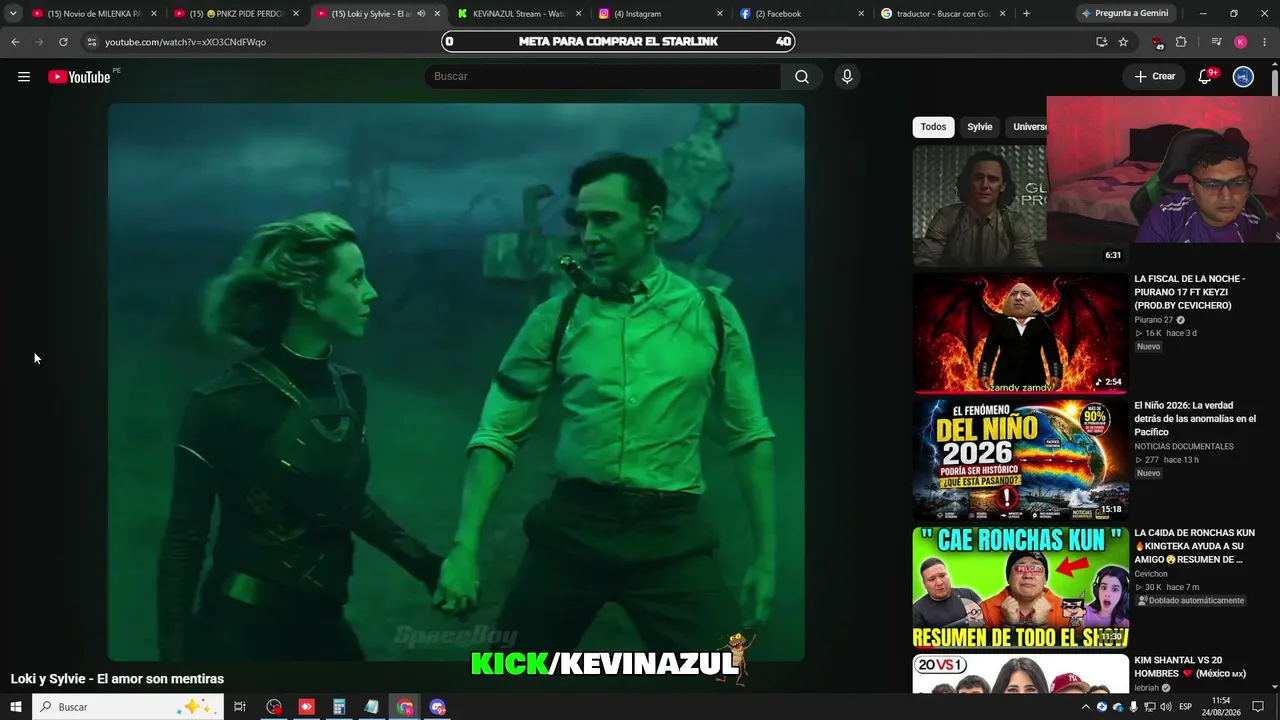Open title 'El Niño 2026: La verdad detrás'
1280x720 pixels.
(x=1195, y=419)
